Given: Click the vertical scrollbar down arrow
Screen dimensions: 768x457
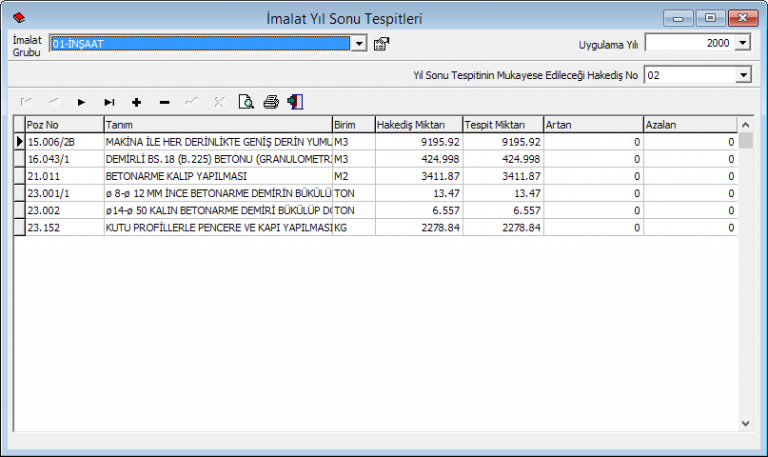Looking at the screenshot, I should 745,423.
